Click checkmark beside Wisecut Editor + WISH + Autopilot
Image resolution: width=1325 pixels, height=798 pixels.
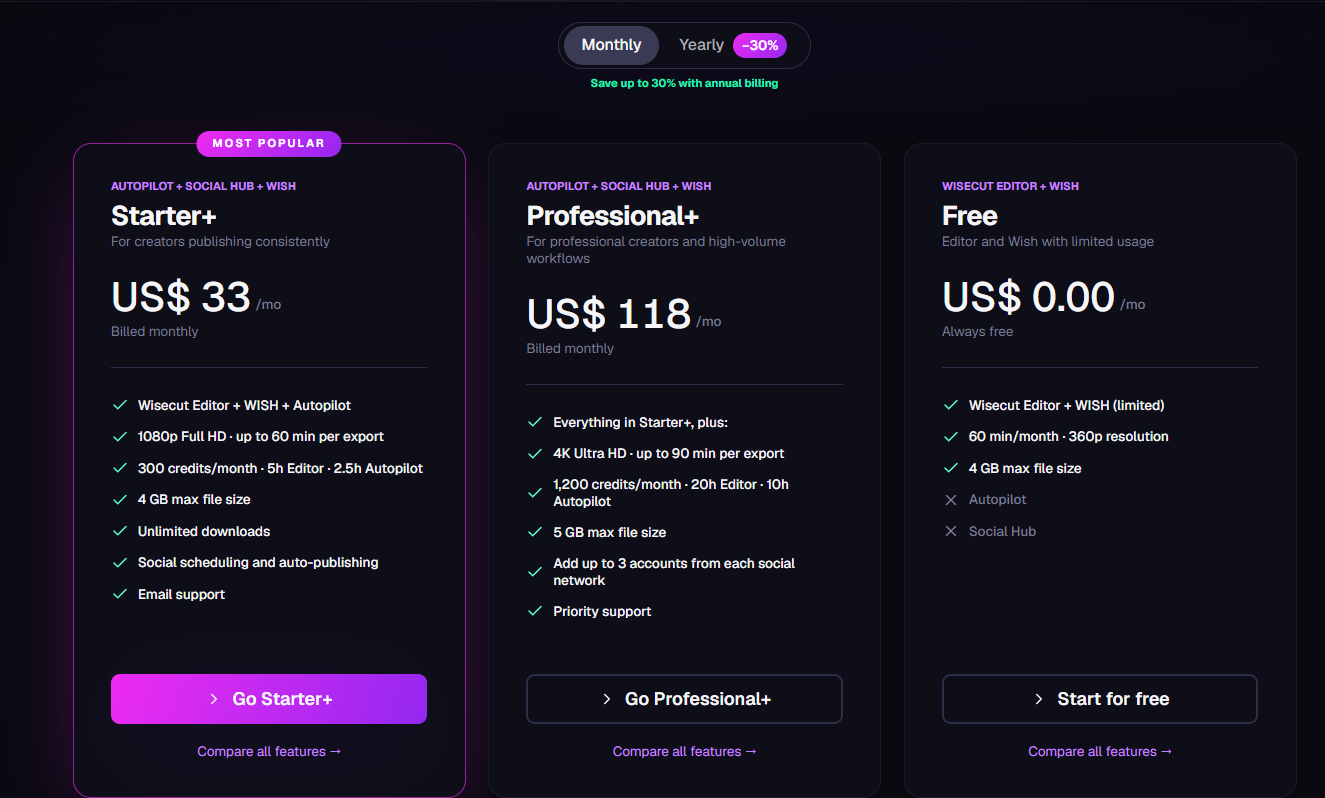[x=119, y=405]
